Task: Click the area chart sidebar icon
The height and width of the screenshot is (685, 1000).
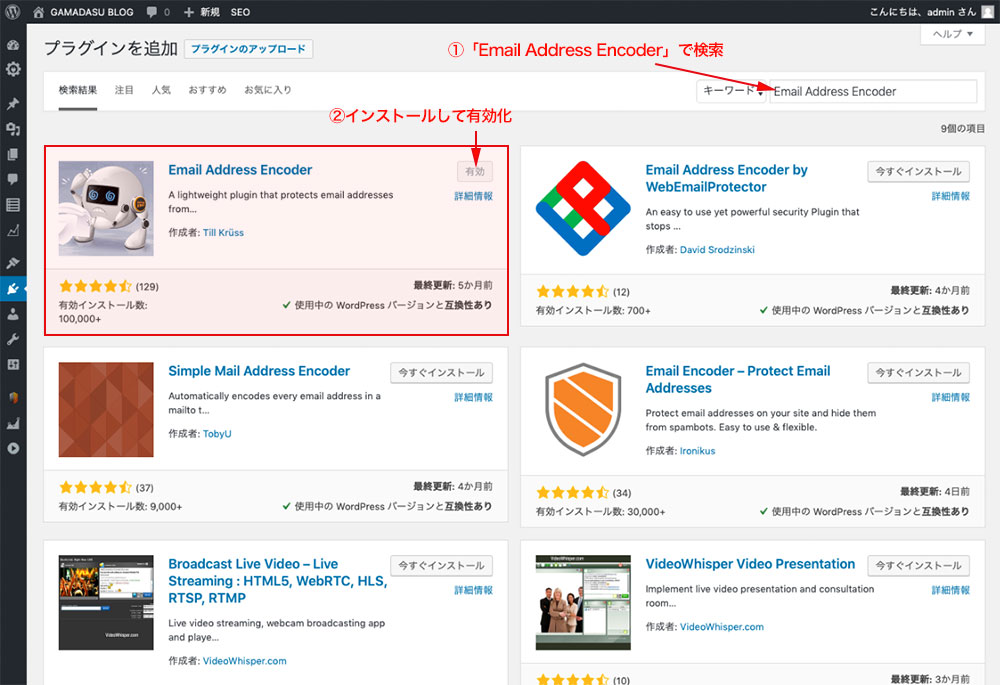Action: [x=13, y=423]
